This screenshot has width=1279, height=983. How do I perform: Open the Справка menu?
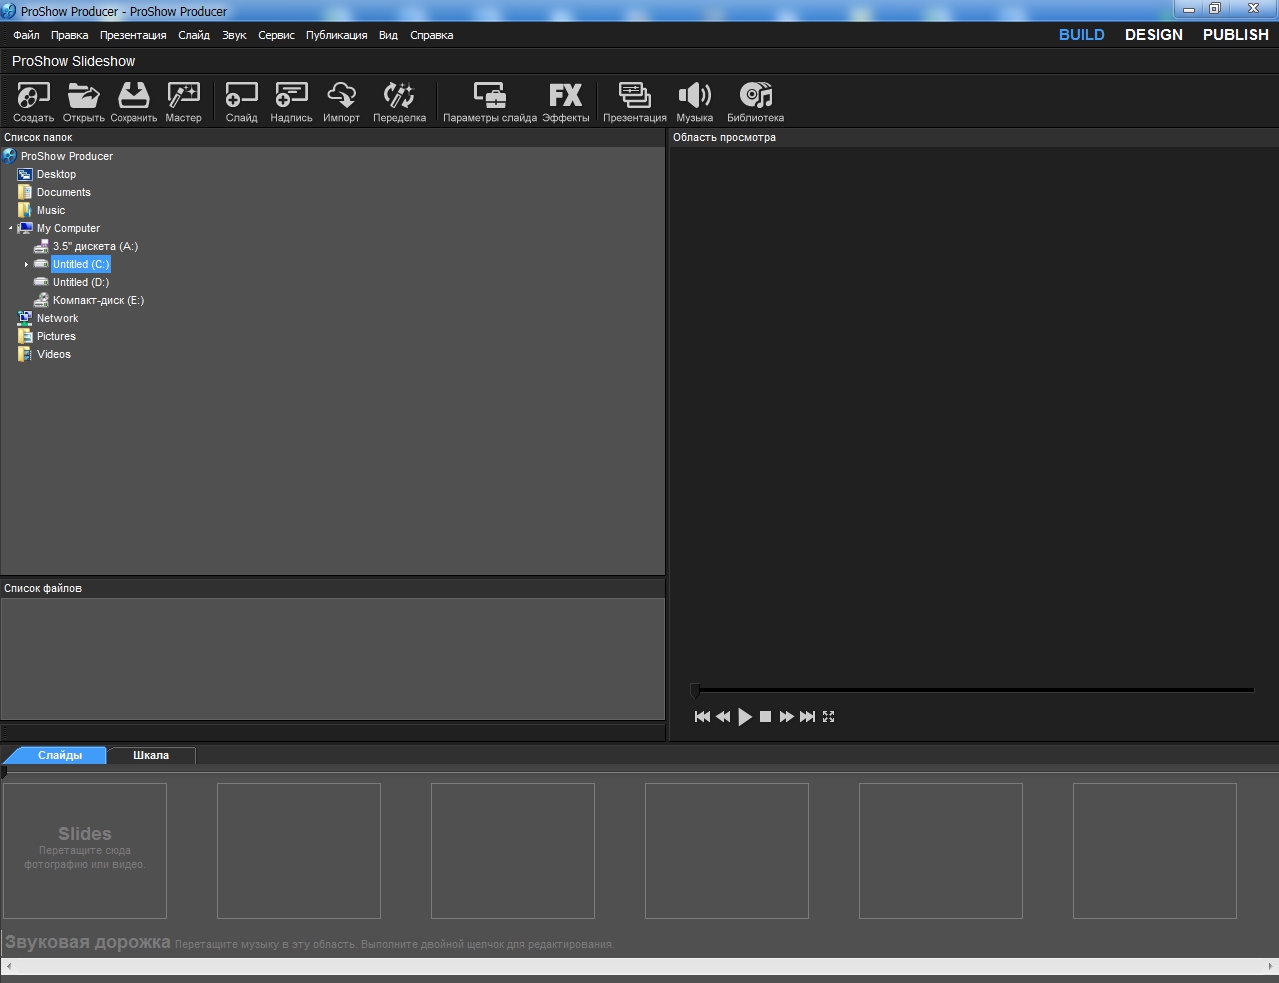(x=431, y=35)
